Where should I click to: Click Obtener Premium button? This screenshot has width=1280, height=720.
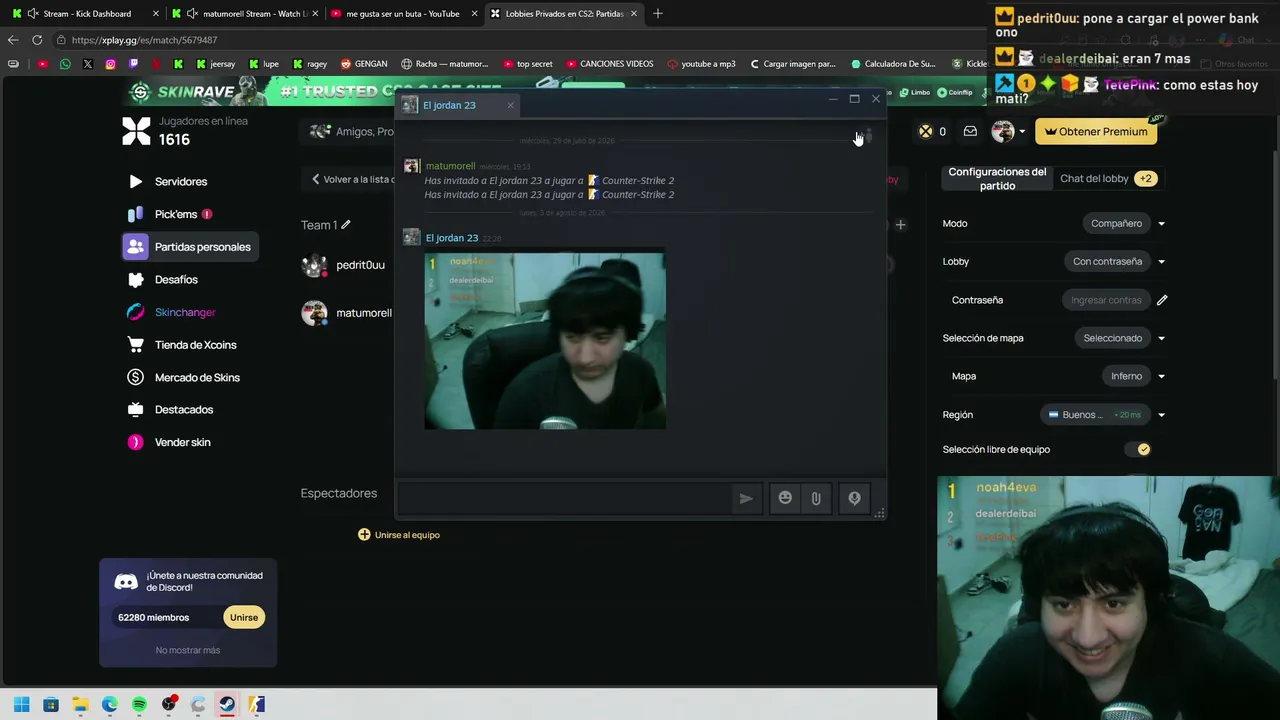coord(1096,132)
